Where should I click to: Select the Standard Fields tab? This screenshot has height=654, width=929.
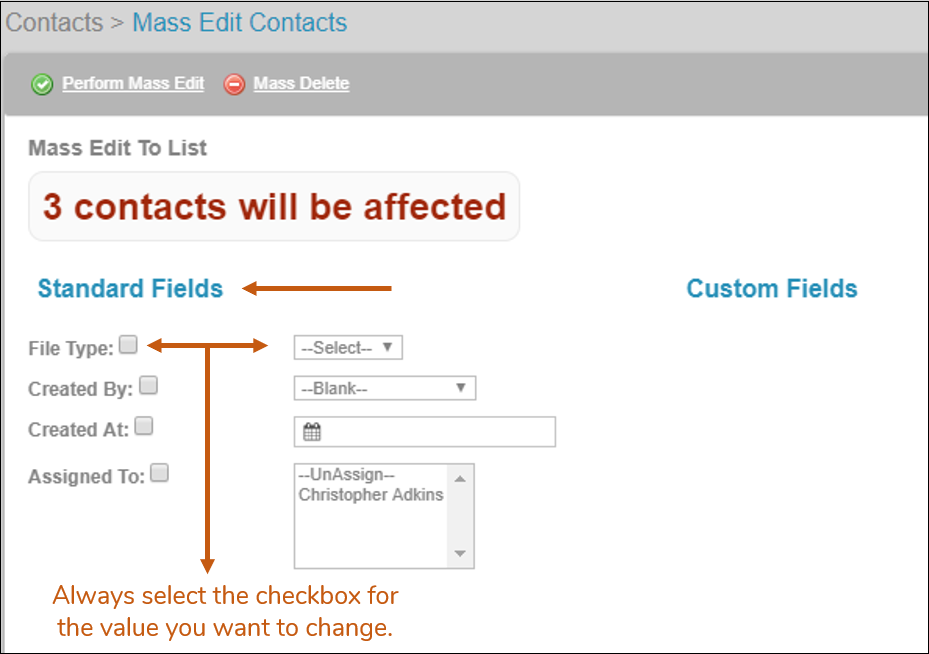coord(130,288)
